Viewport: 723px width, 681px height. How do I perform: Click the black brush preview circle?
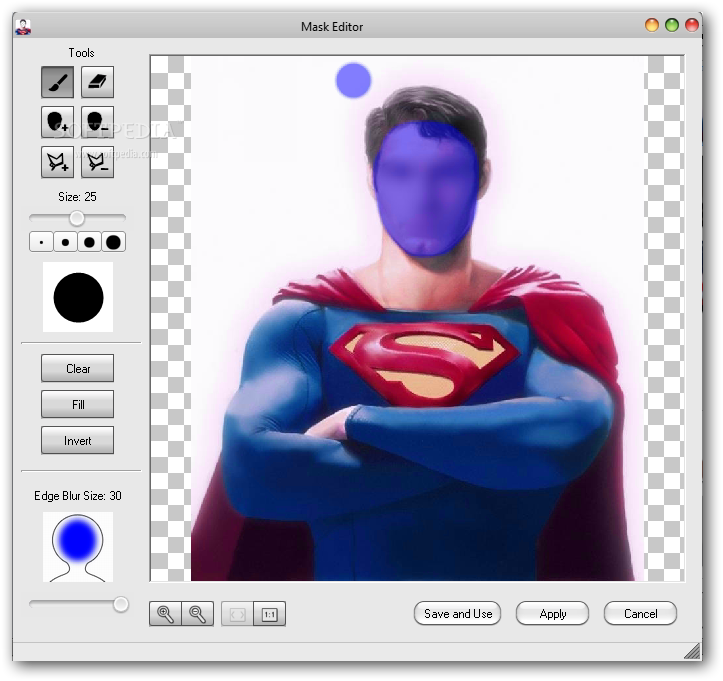click(x=78, y=297)
